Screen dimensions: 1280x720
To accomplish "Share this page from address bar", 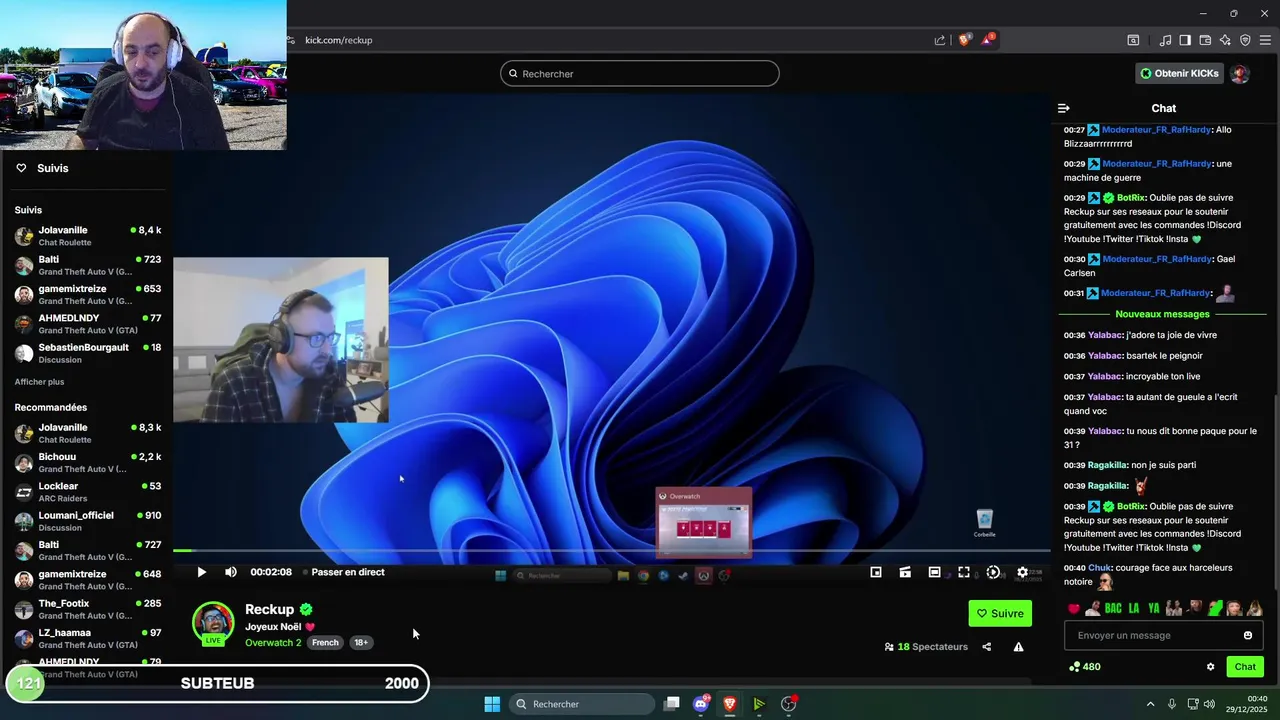I will click(x=940, y=40).
